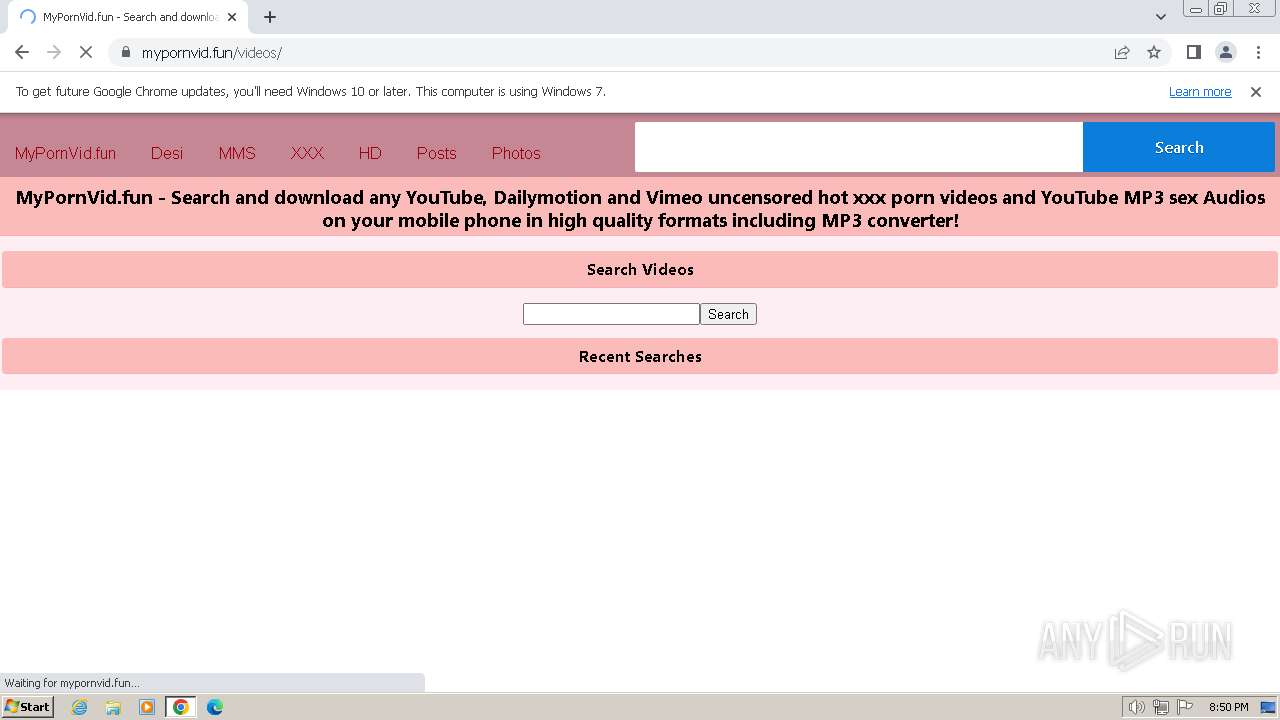Click the padlock site info icon
The width and height of the screenshot is (1280, 720).
pyautogui.click(x=125, y=52)
